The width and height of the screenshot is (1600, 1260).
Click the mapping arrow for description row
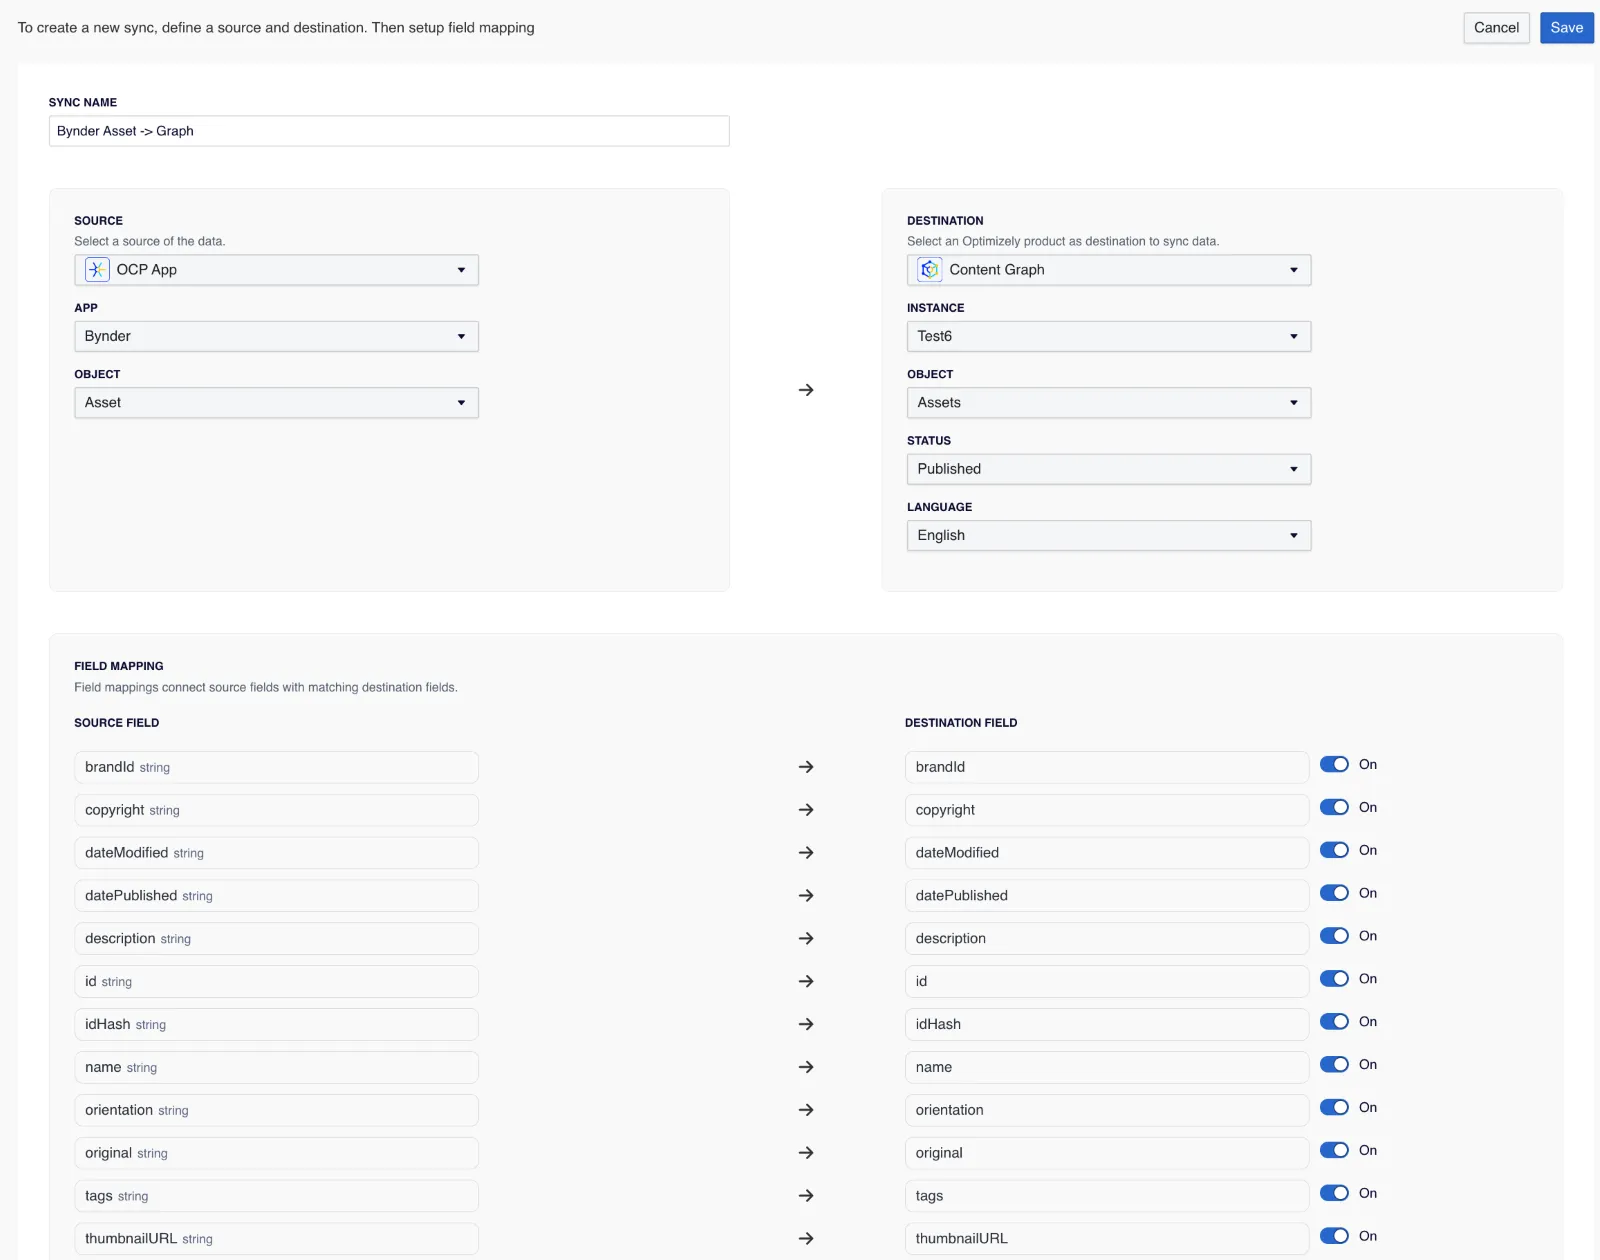pos(806,939)
